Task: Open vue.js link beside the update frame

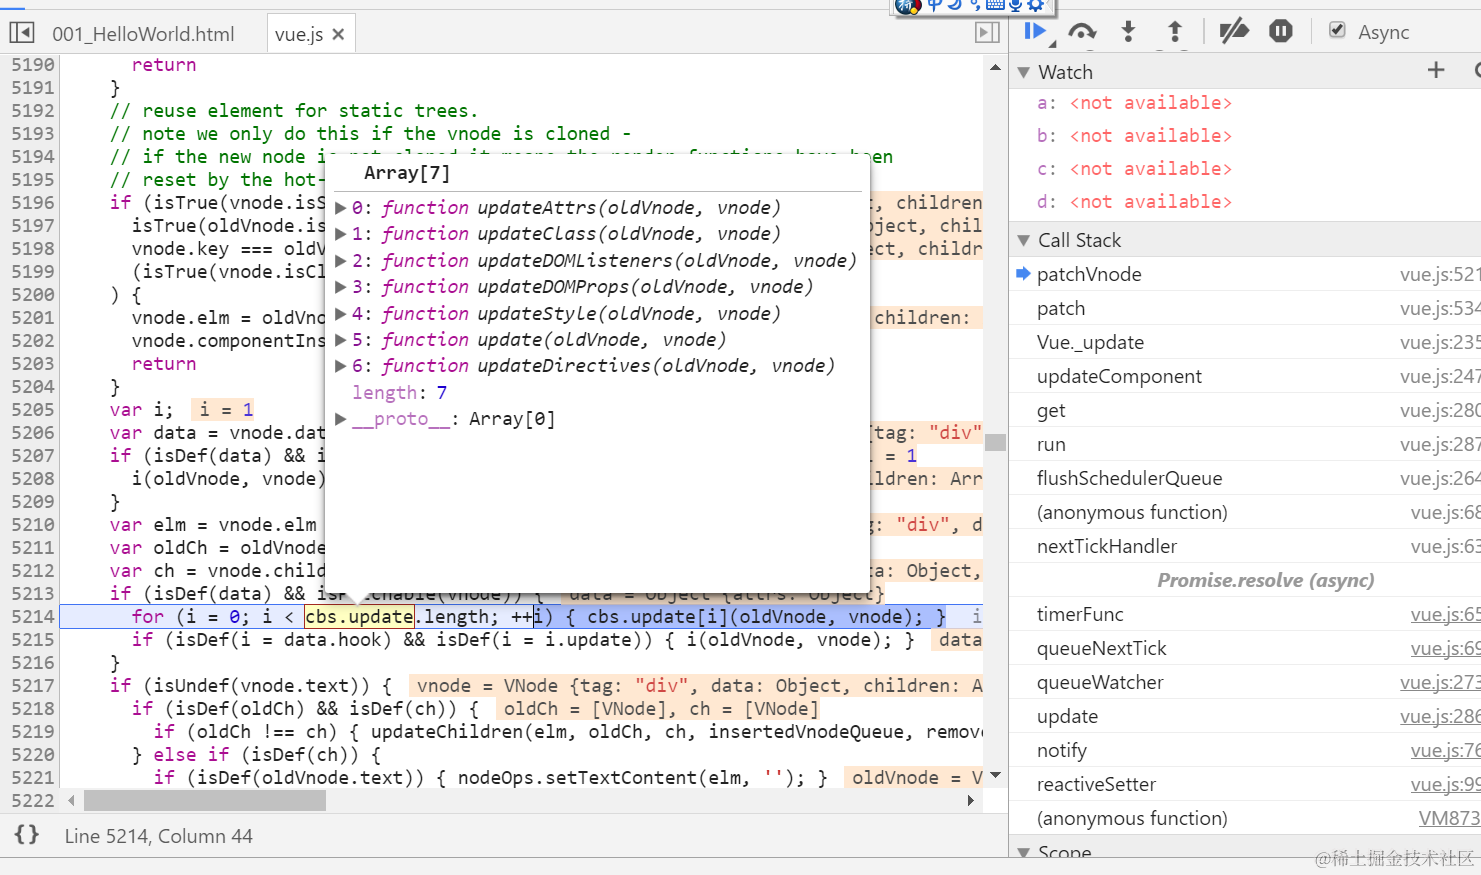Action: click(x=1441, y=716)
